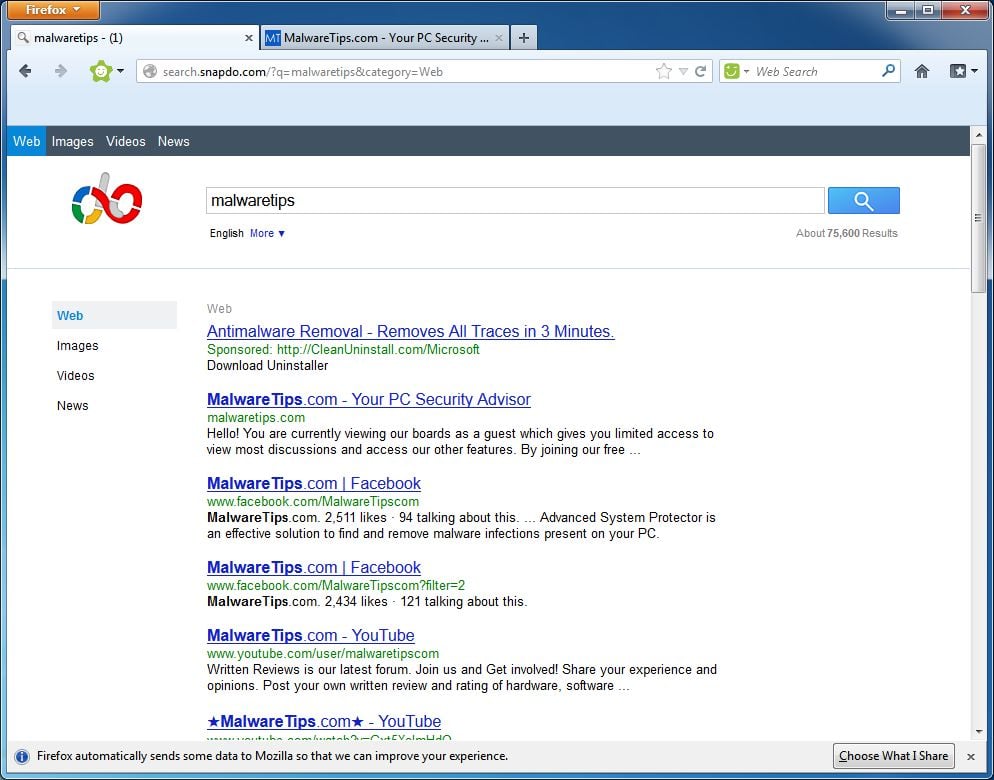This screenshot has height=780, width=994.
Task: Click the green Snap.do toolbar icon
Action: click(x=101, y=71)
